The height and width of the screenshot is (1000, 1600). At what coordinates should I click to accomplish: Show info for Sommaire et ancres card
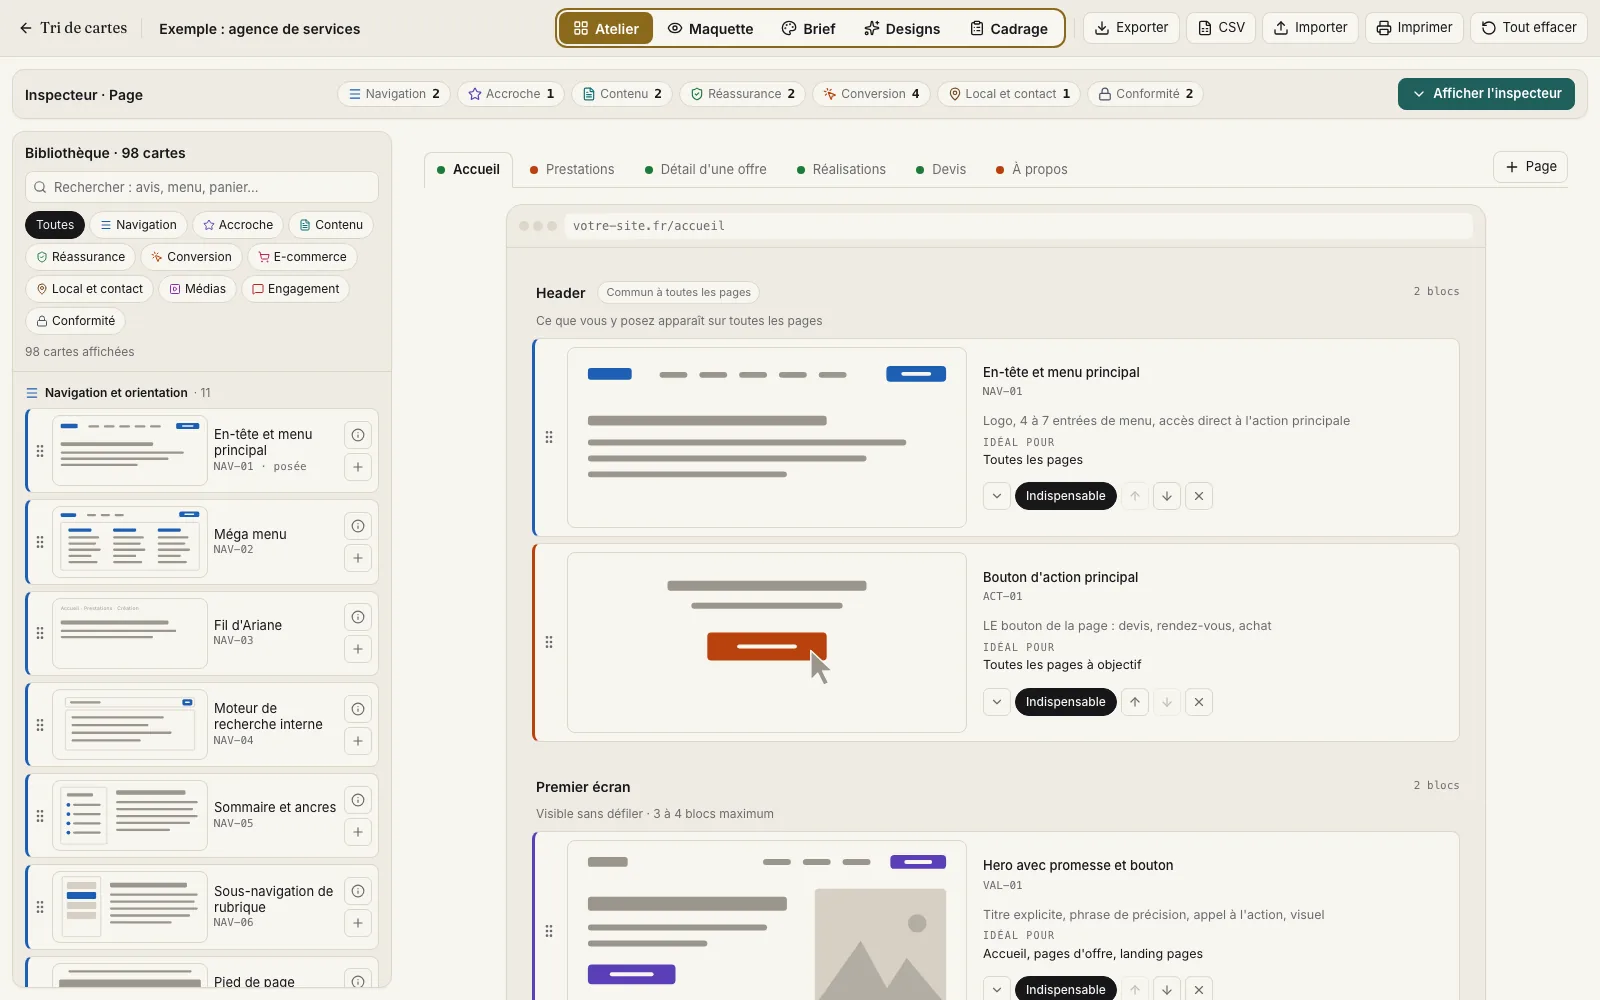click(x=358, y=800)
